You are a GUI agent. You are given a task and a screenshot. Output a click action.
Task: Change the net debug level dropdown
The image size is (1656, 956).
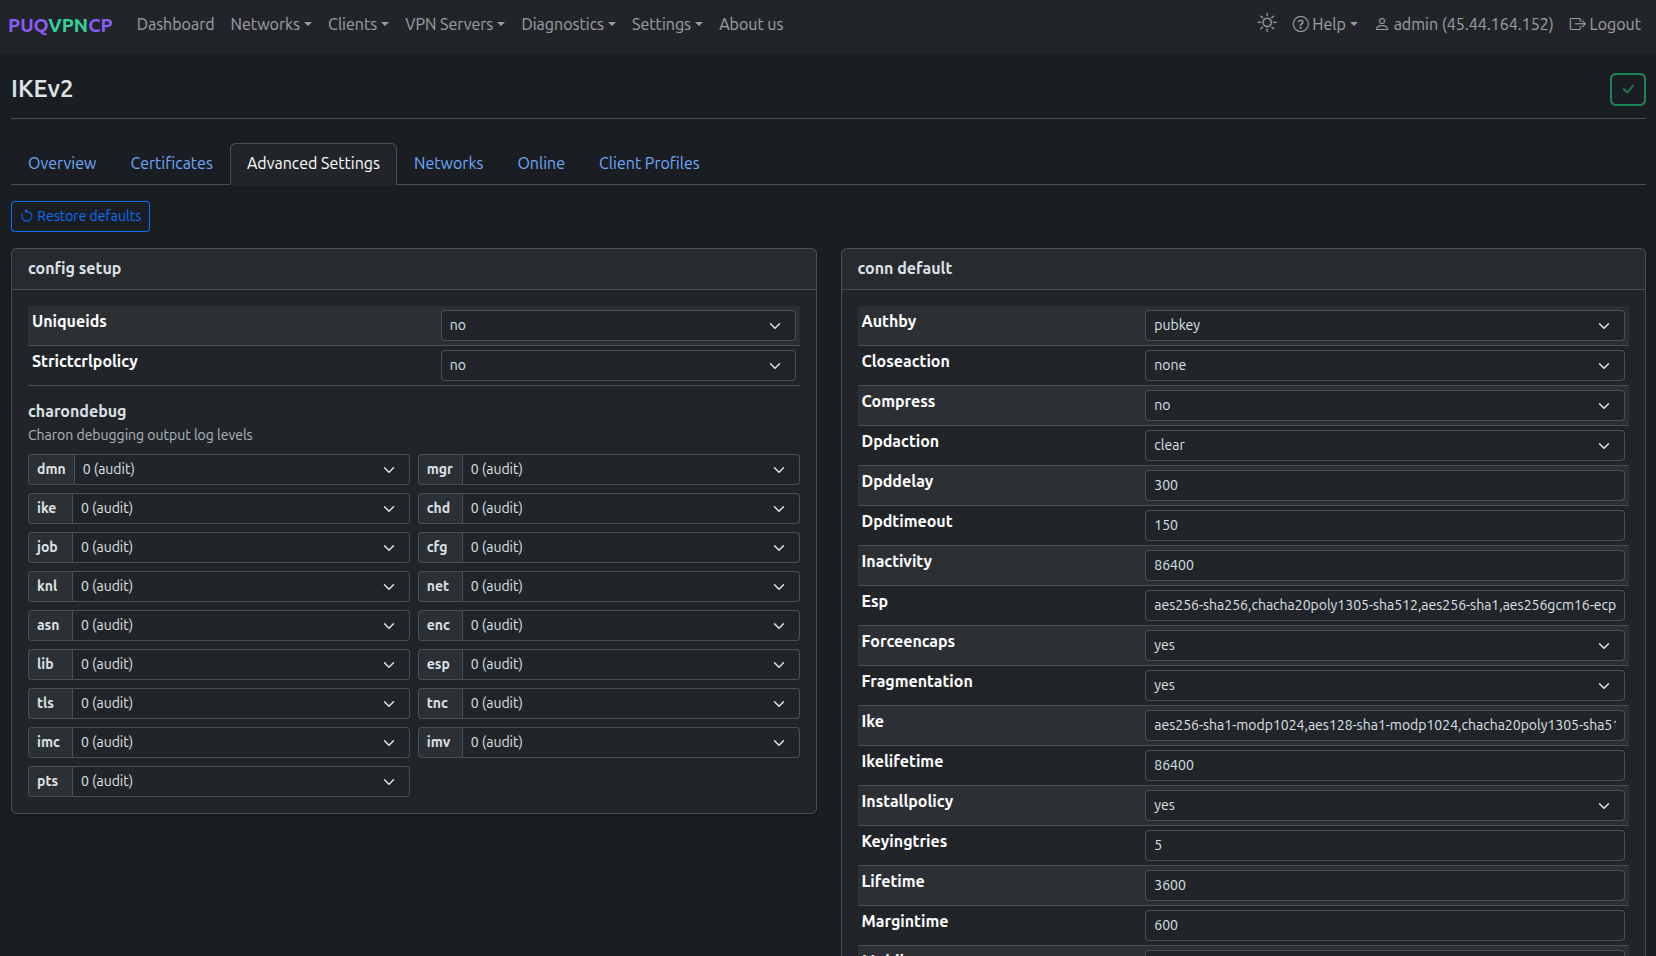(630, 586)
